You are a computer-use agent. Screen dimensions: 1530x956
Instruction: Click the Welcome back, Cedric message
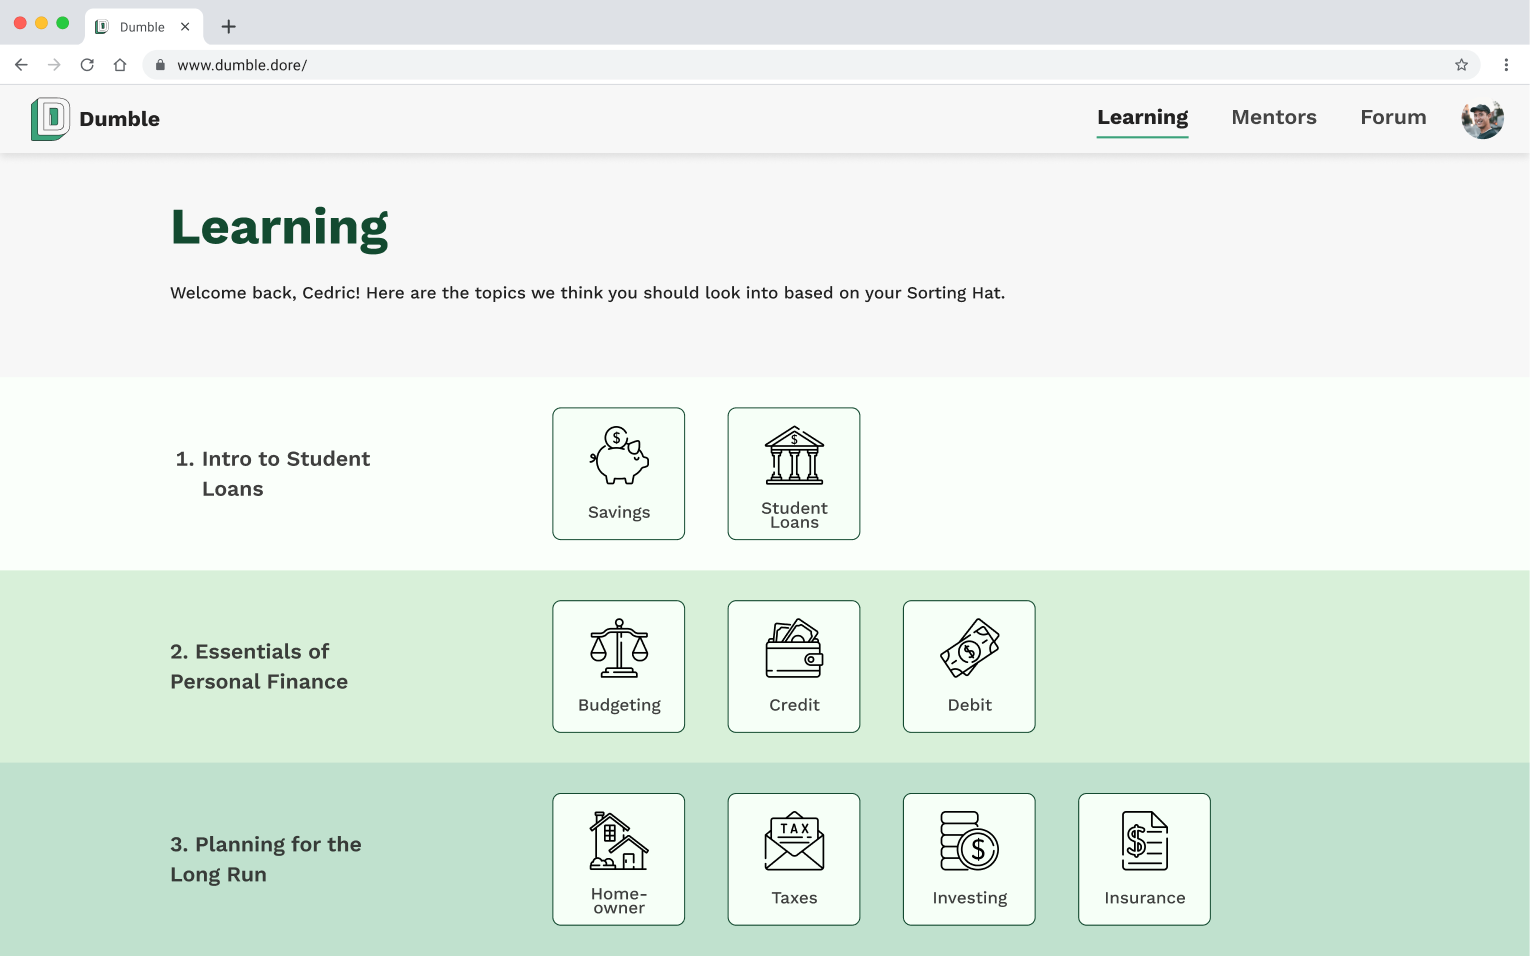point(588,293)
